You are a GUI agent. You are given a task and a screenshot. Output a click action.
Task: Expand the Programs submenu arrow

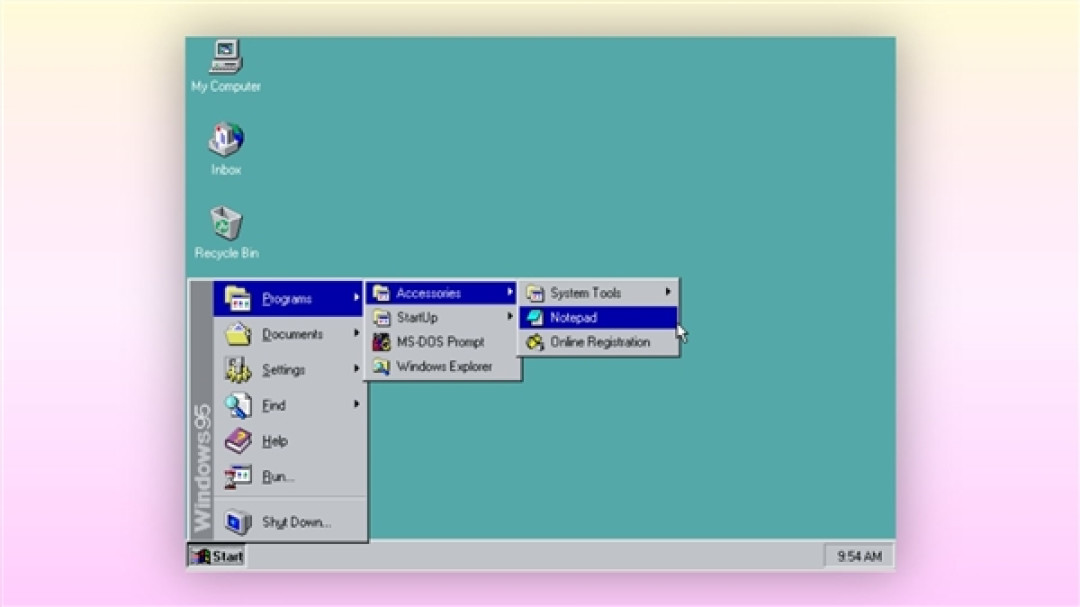[356, 298]
